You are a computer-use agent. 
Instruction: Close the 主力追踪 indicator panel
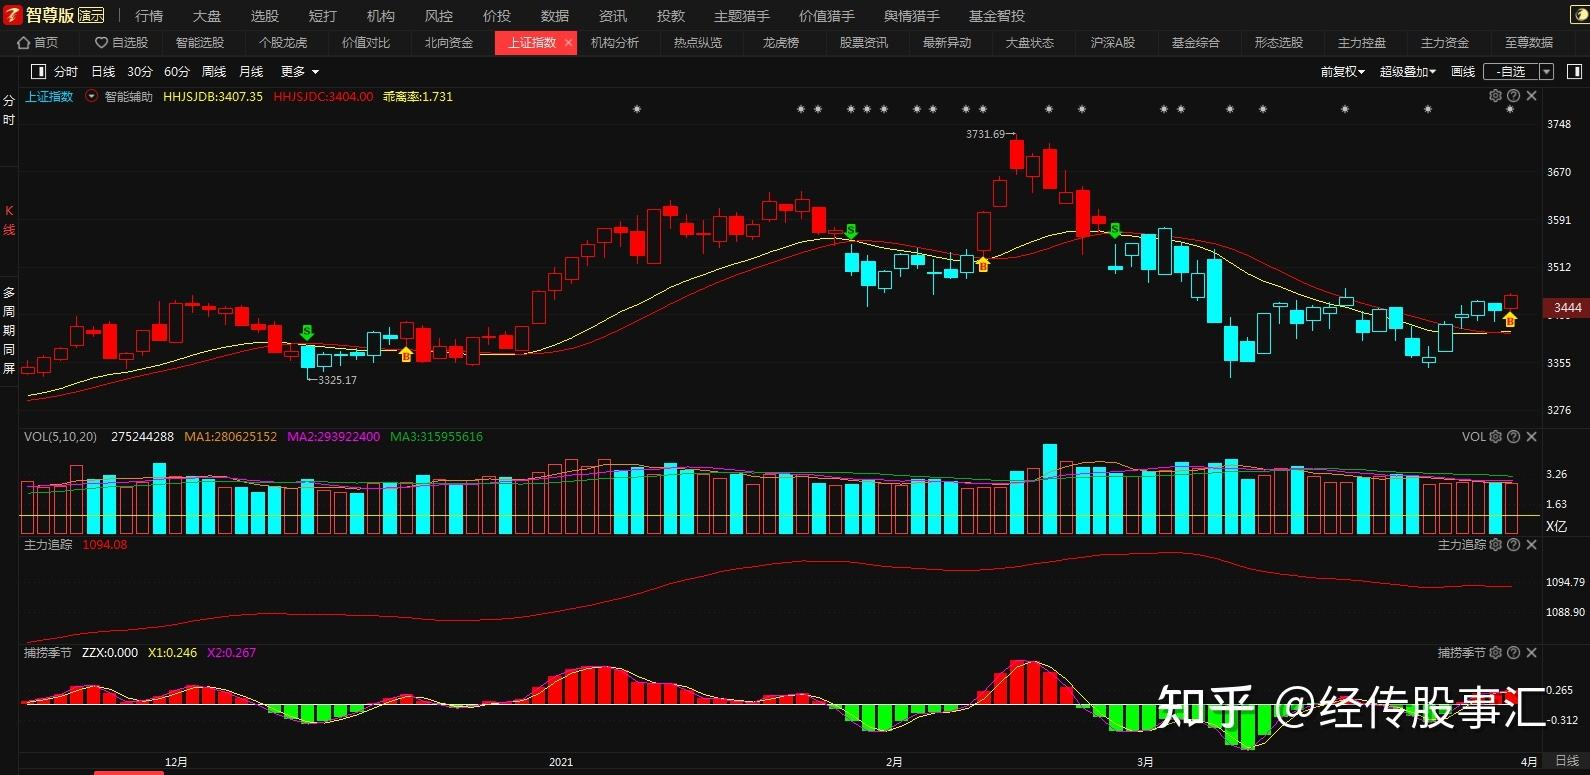1531,545
